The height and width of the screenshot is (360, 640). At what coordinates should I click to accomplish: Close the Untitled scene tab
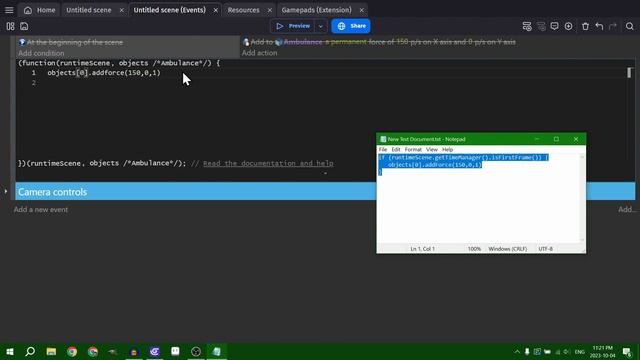121,10
